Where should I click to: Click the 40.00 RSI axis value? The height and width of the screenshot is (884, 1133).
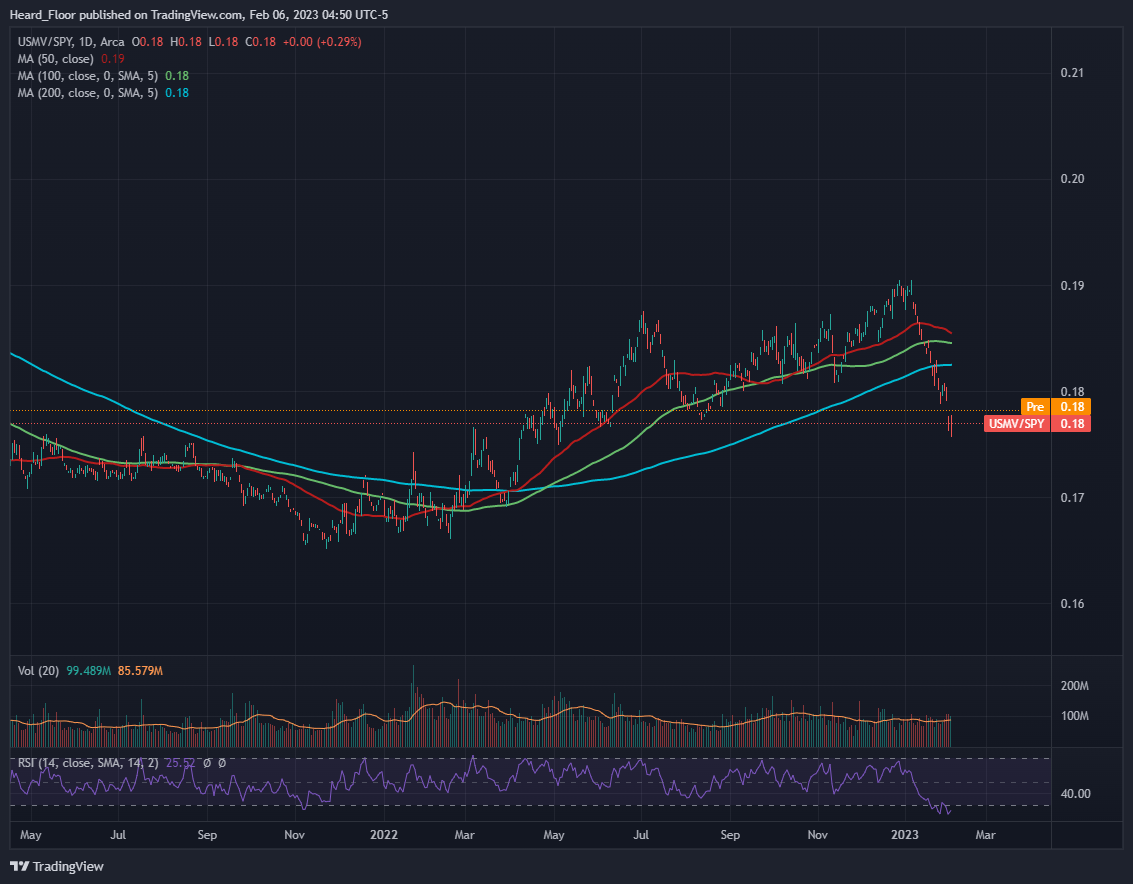tap(1075, 794)
